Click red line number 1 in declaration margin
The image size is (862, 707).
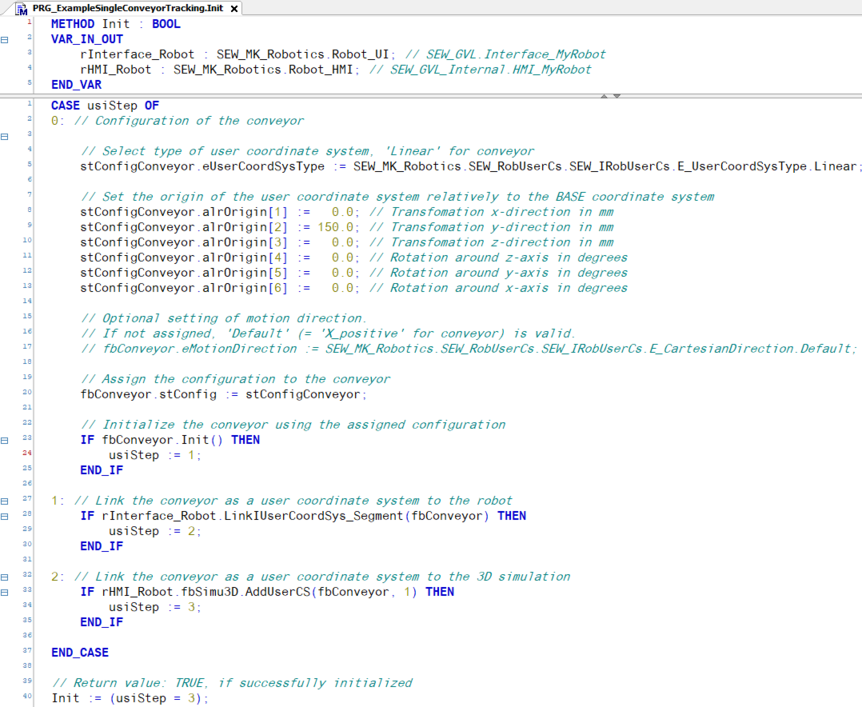29,24
